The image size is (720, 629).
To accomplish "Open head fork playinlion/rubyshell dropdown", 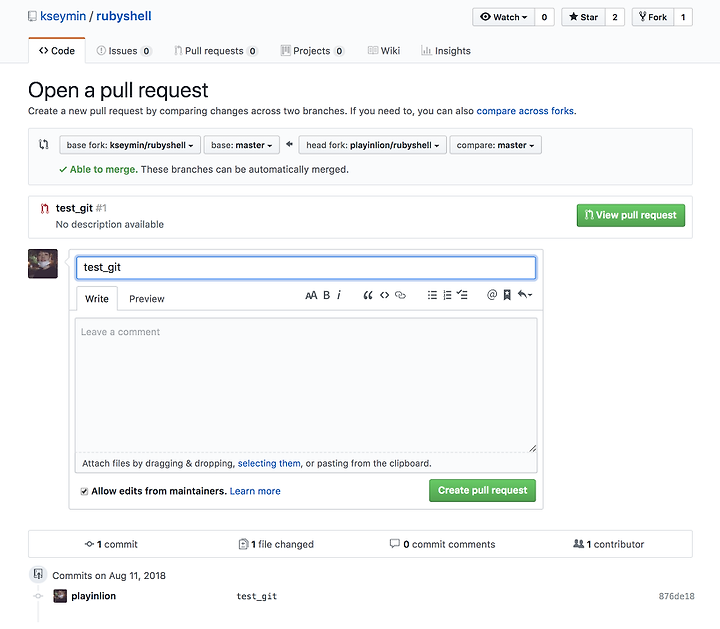I will (372, 145).
